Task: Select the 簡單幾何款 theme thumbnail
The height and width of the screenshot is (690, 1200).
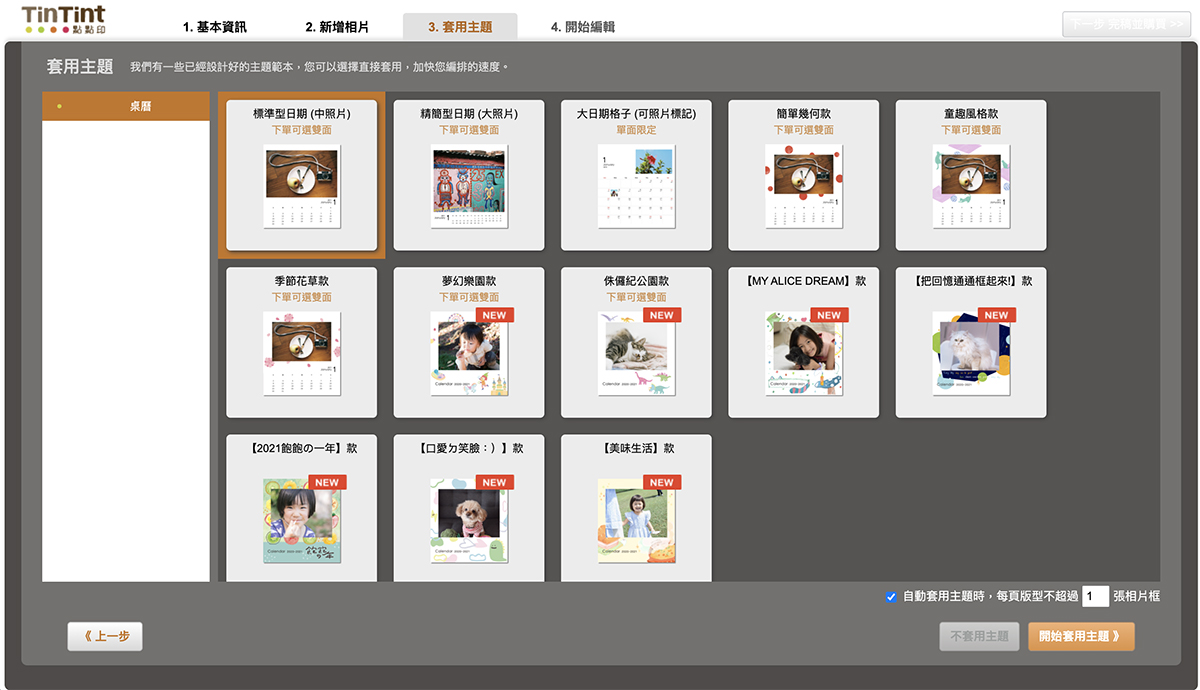Action: coord(804,175)
